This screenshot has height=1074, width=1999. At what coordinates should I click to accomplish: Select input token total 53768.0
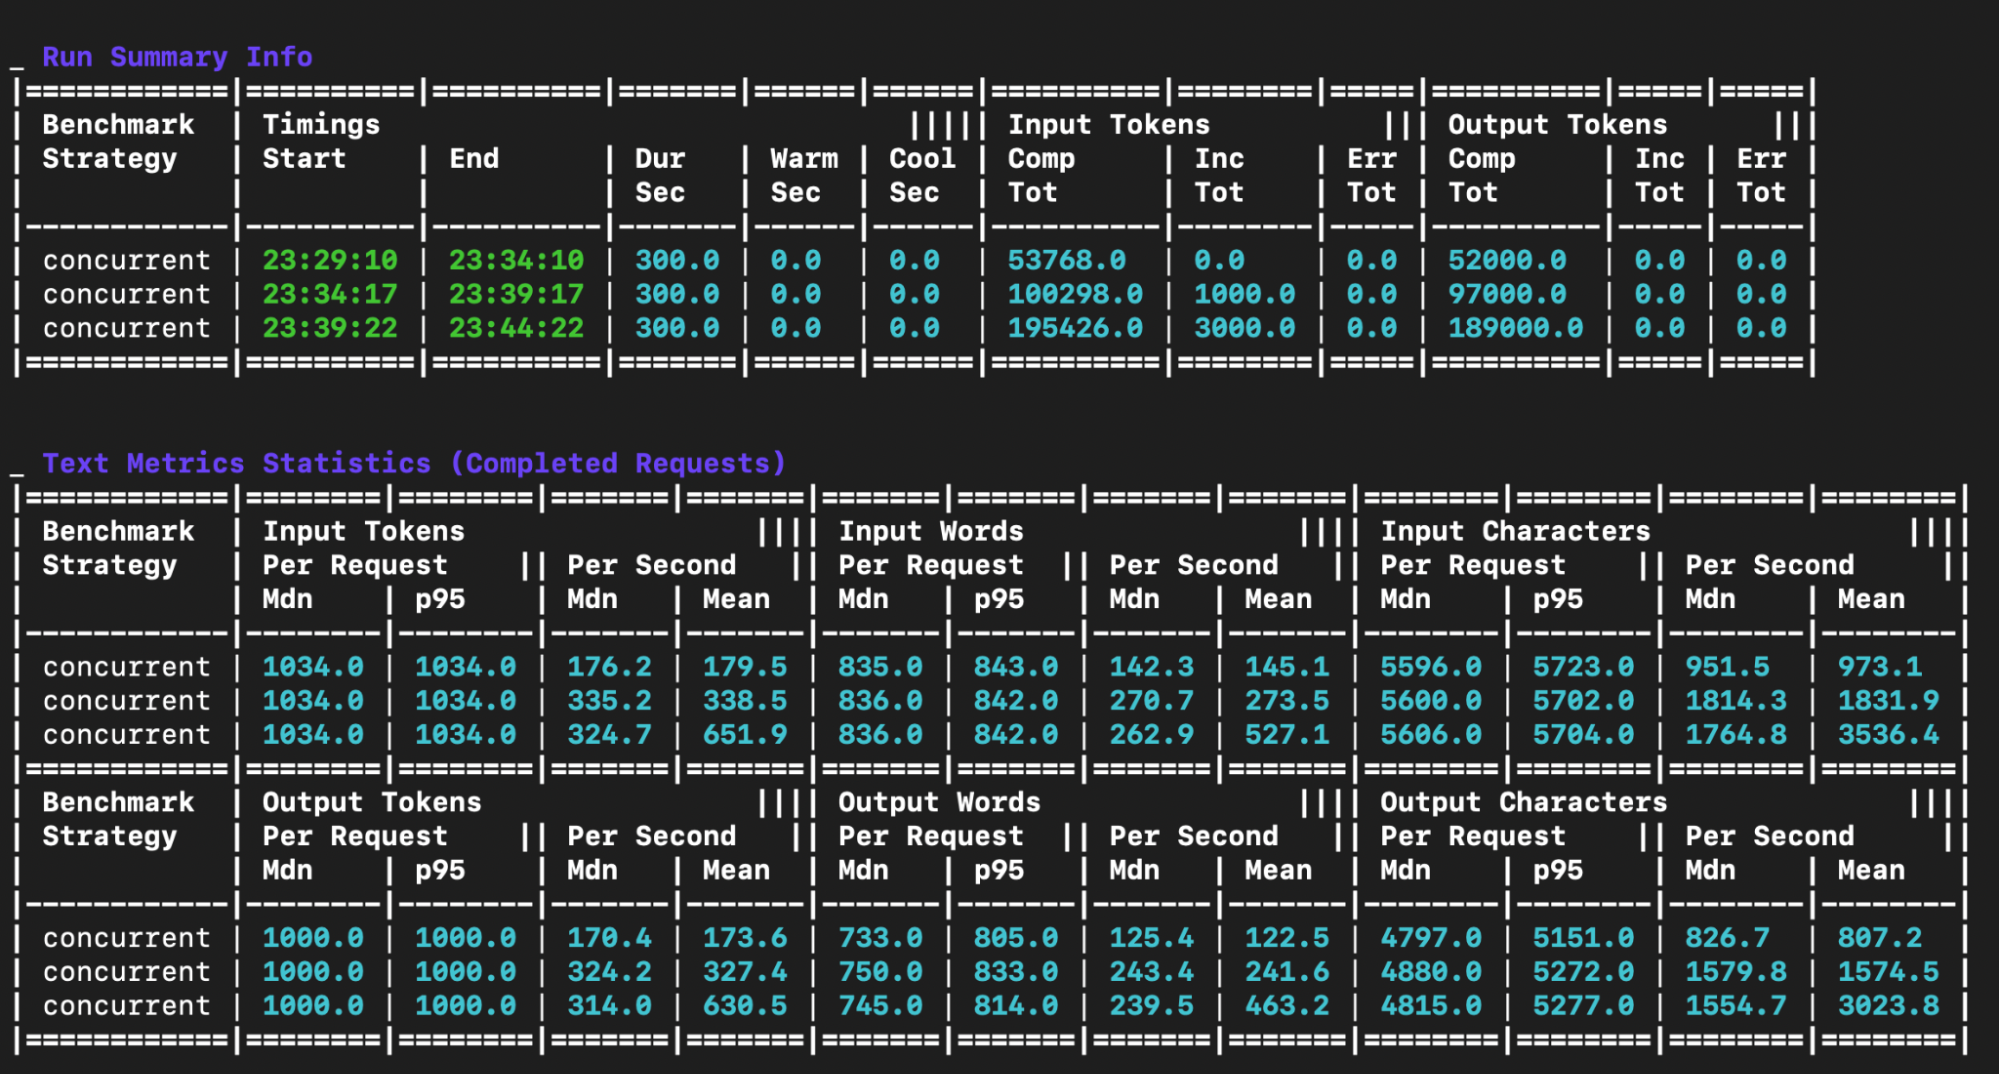[x=1066, y=261]
